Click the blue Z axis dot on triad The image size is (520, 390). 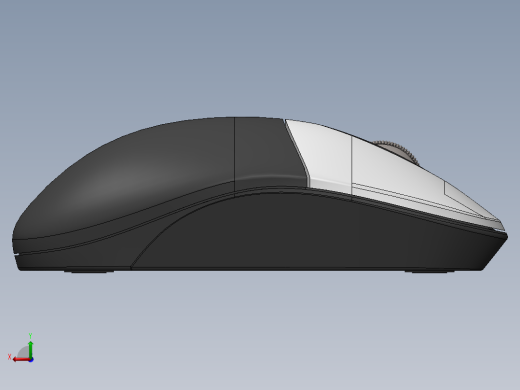click(31, 360)
